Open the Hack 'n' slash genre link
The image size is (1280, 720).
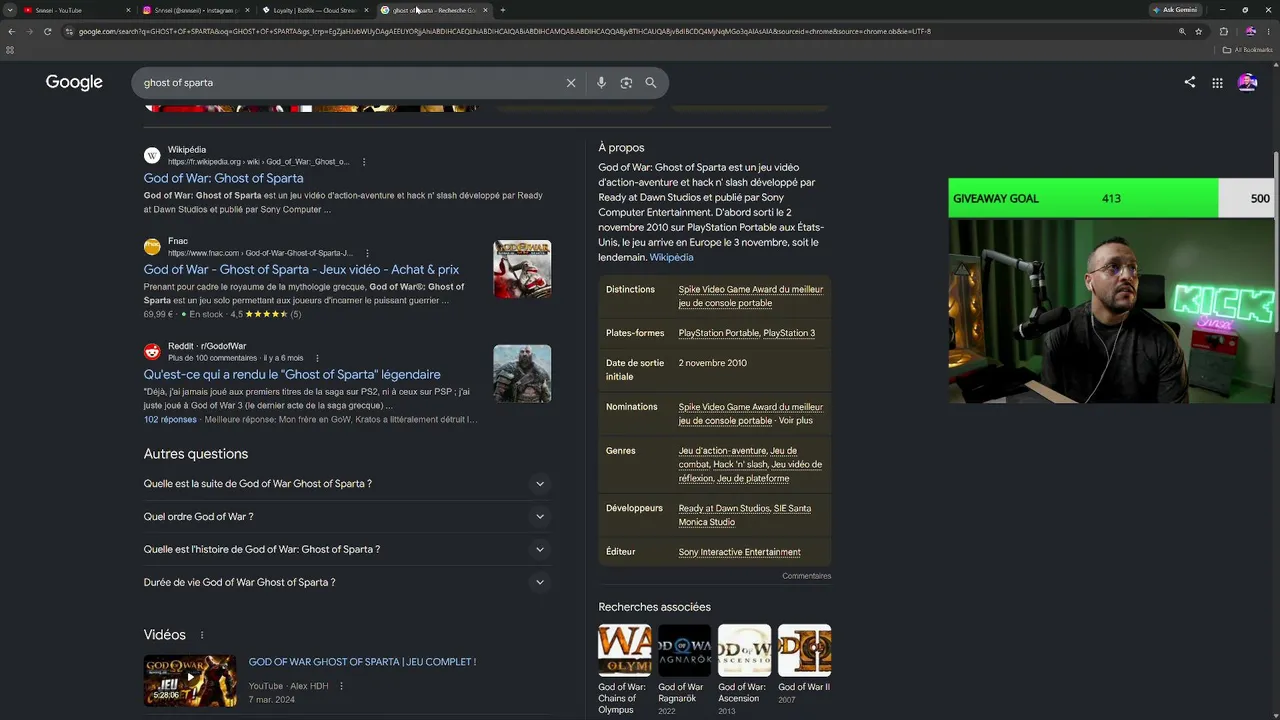740,465
